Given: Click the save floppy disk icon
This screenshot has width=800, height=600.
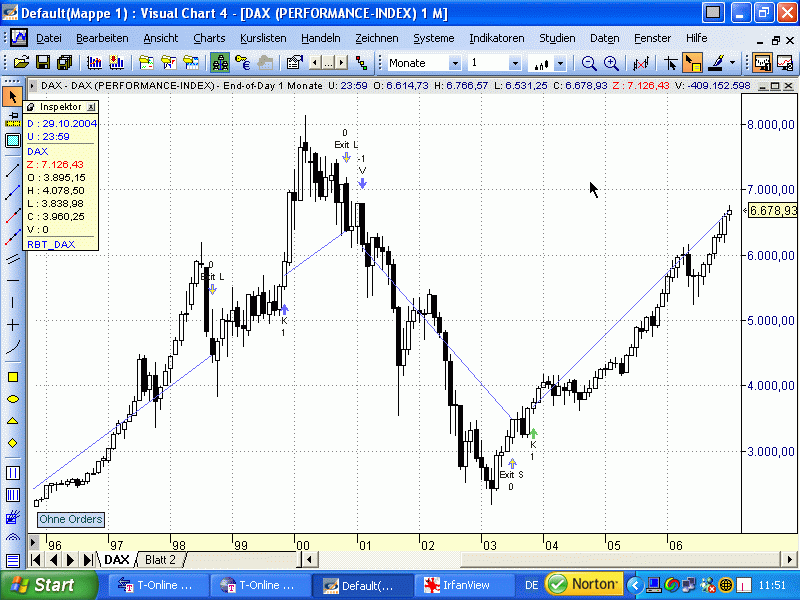Looking at the screenshot, I should pyautogui.click(x=43, y=63).
